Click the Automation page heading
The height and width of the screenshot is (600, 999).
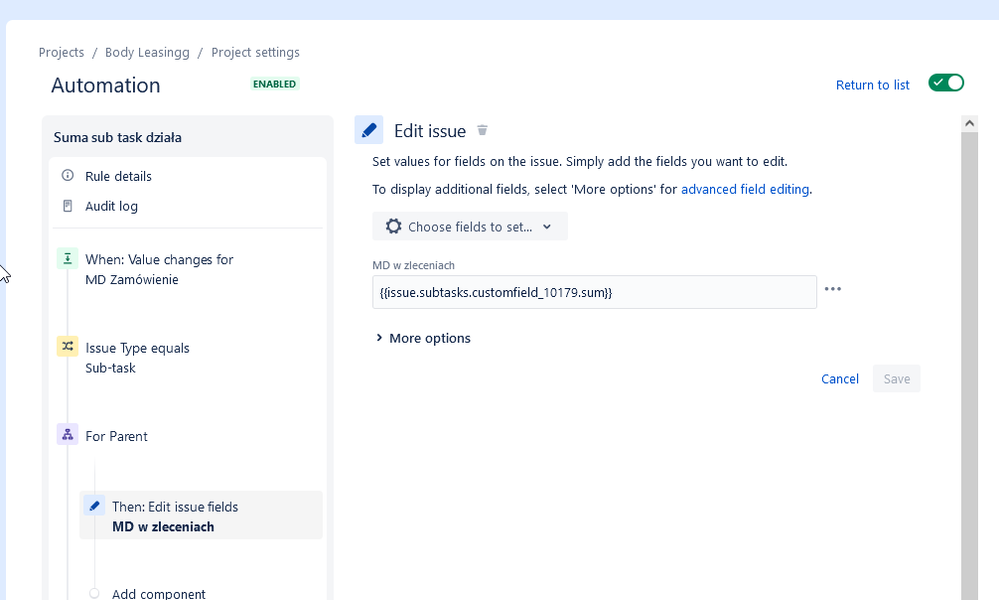[106, 85]
